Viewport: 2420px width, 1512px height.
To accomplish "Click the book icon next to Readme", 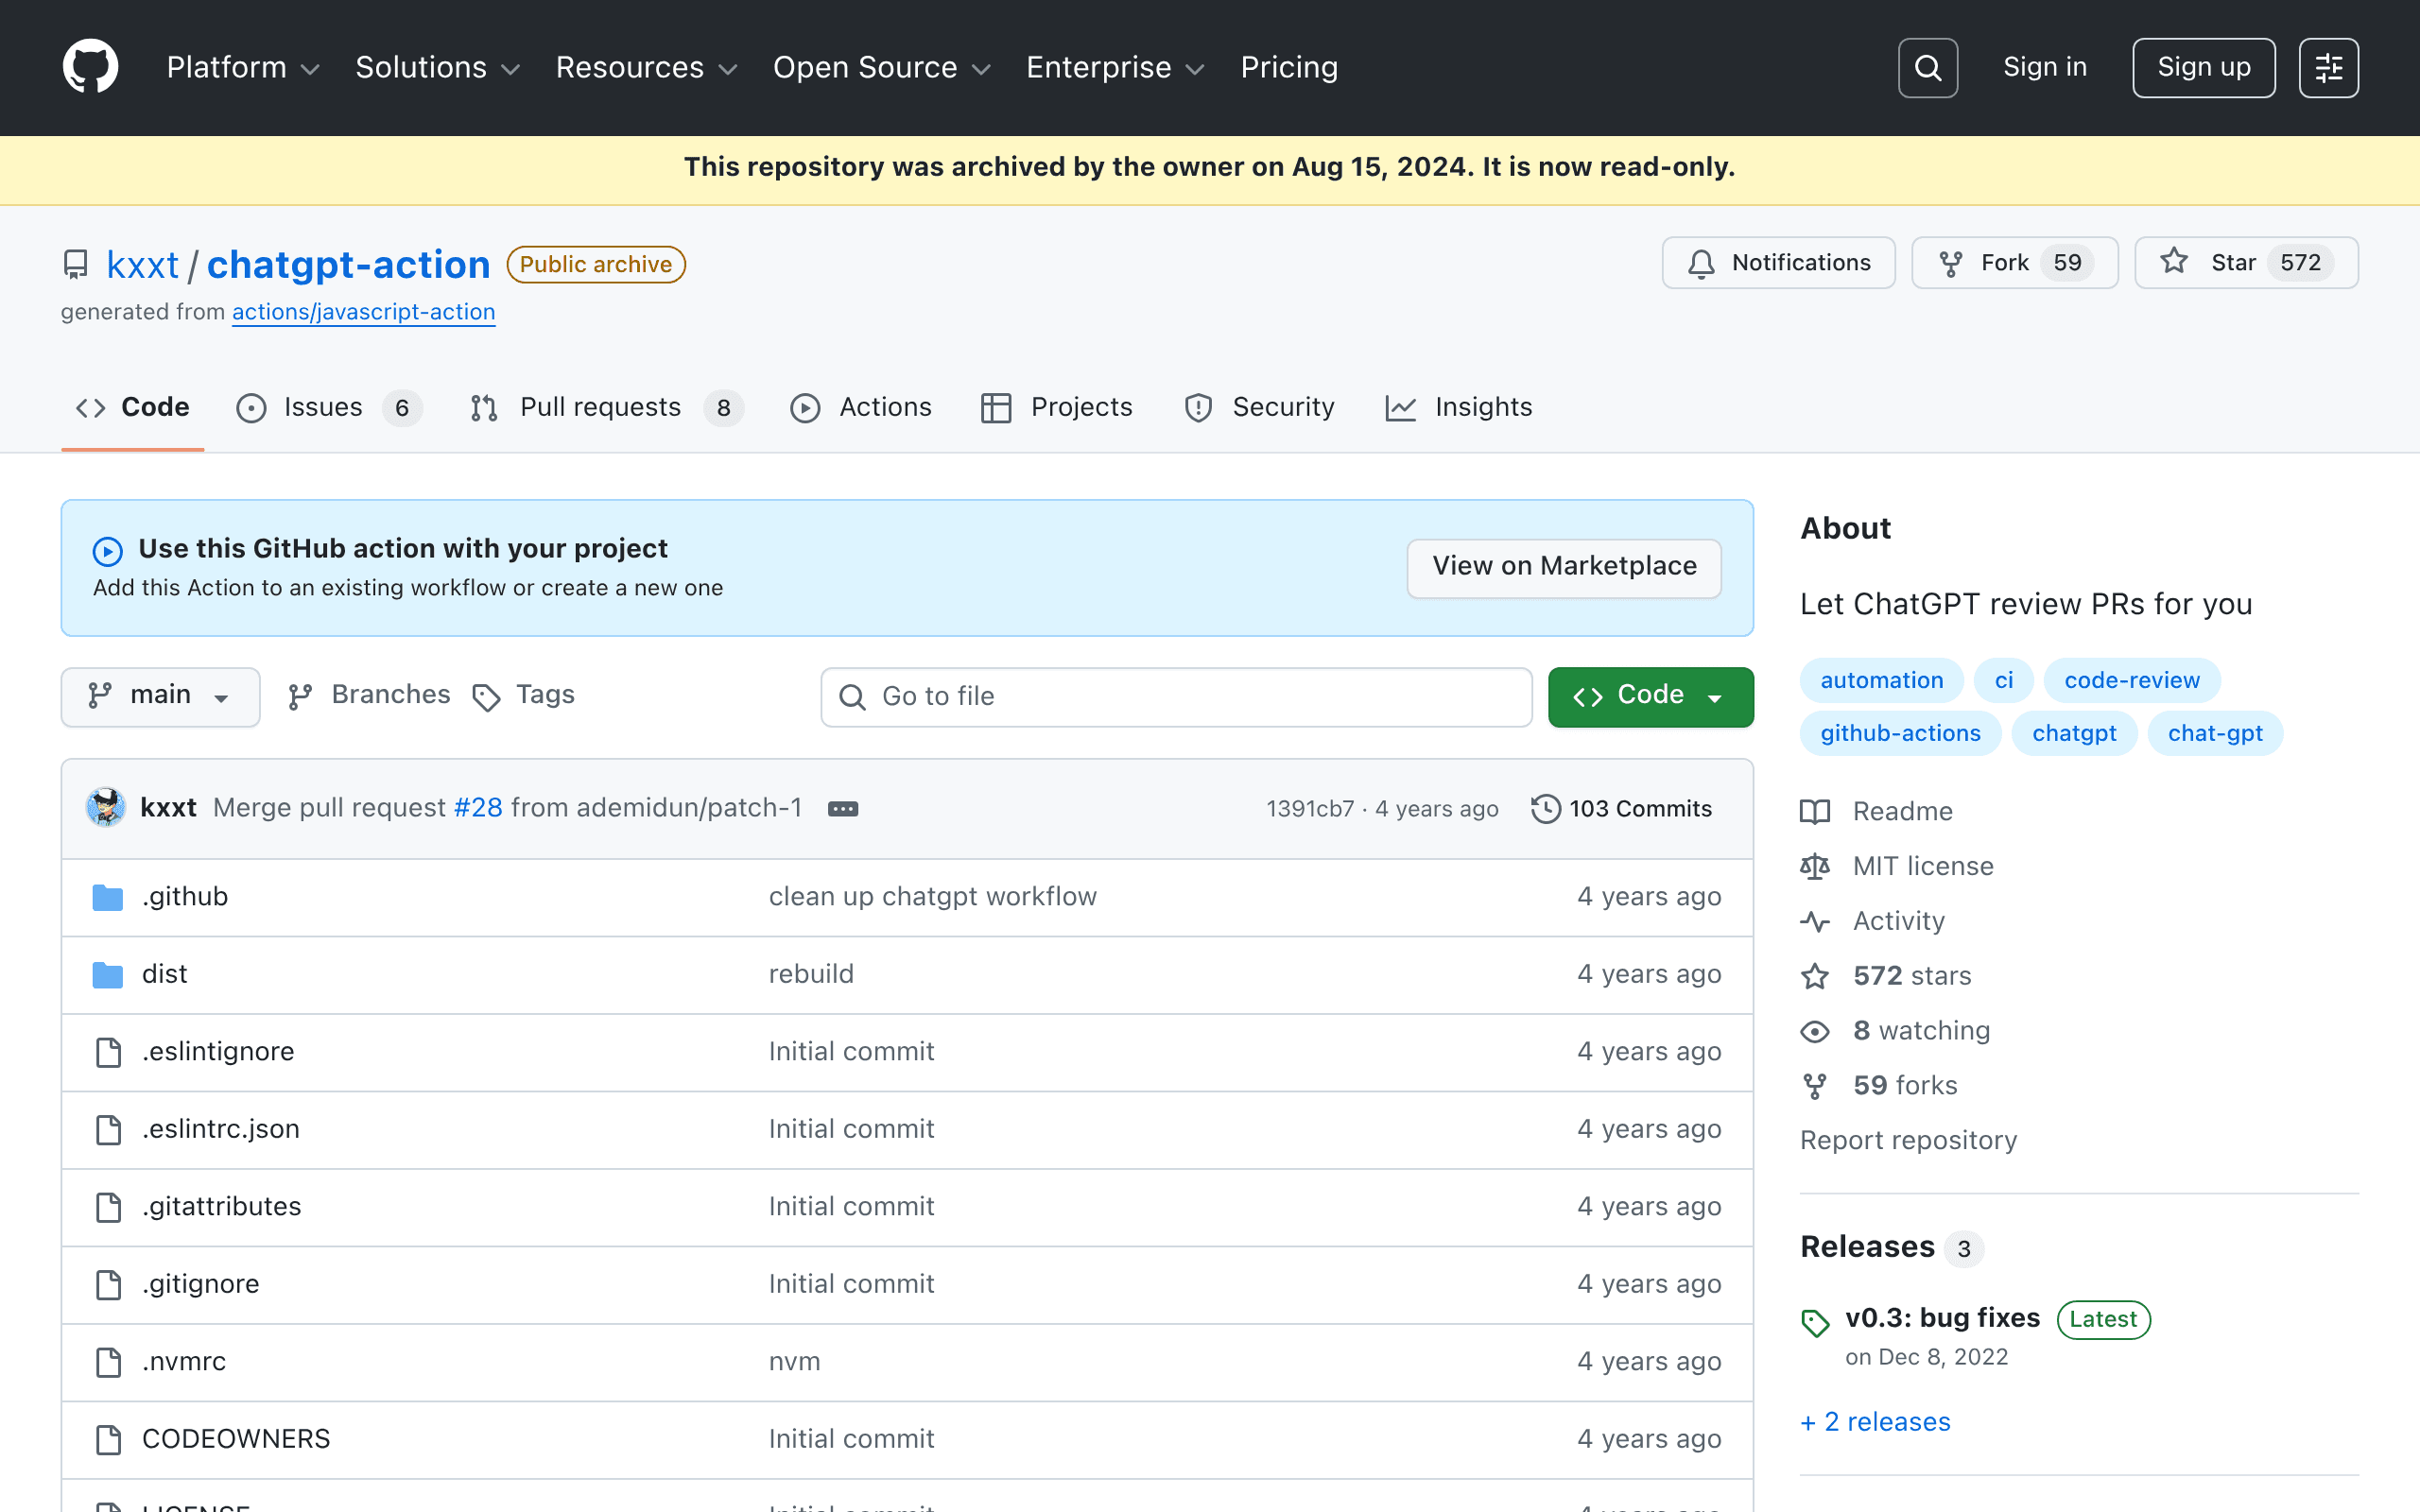I will pos(1815,811).
